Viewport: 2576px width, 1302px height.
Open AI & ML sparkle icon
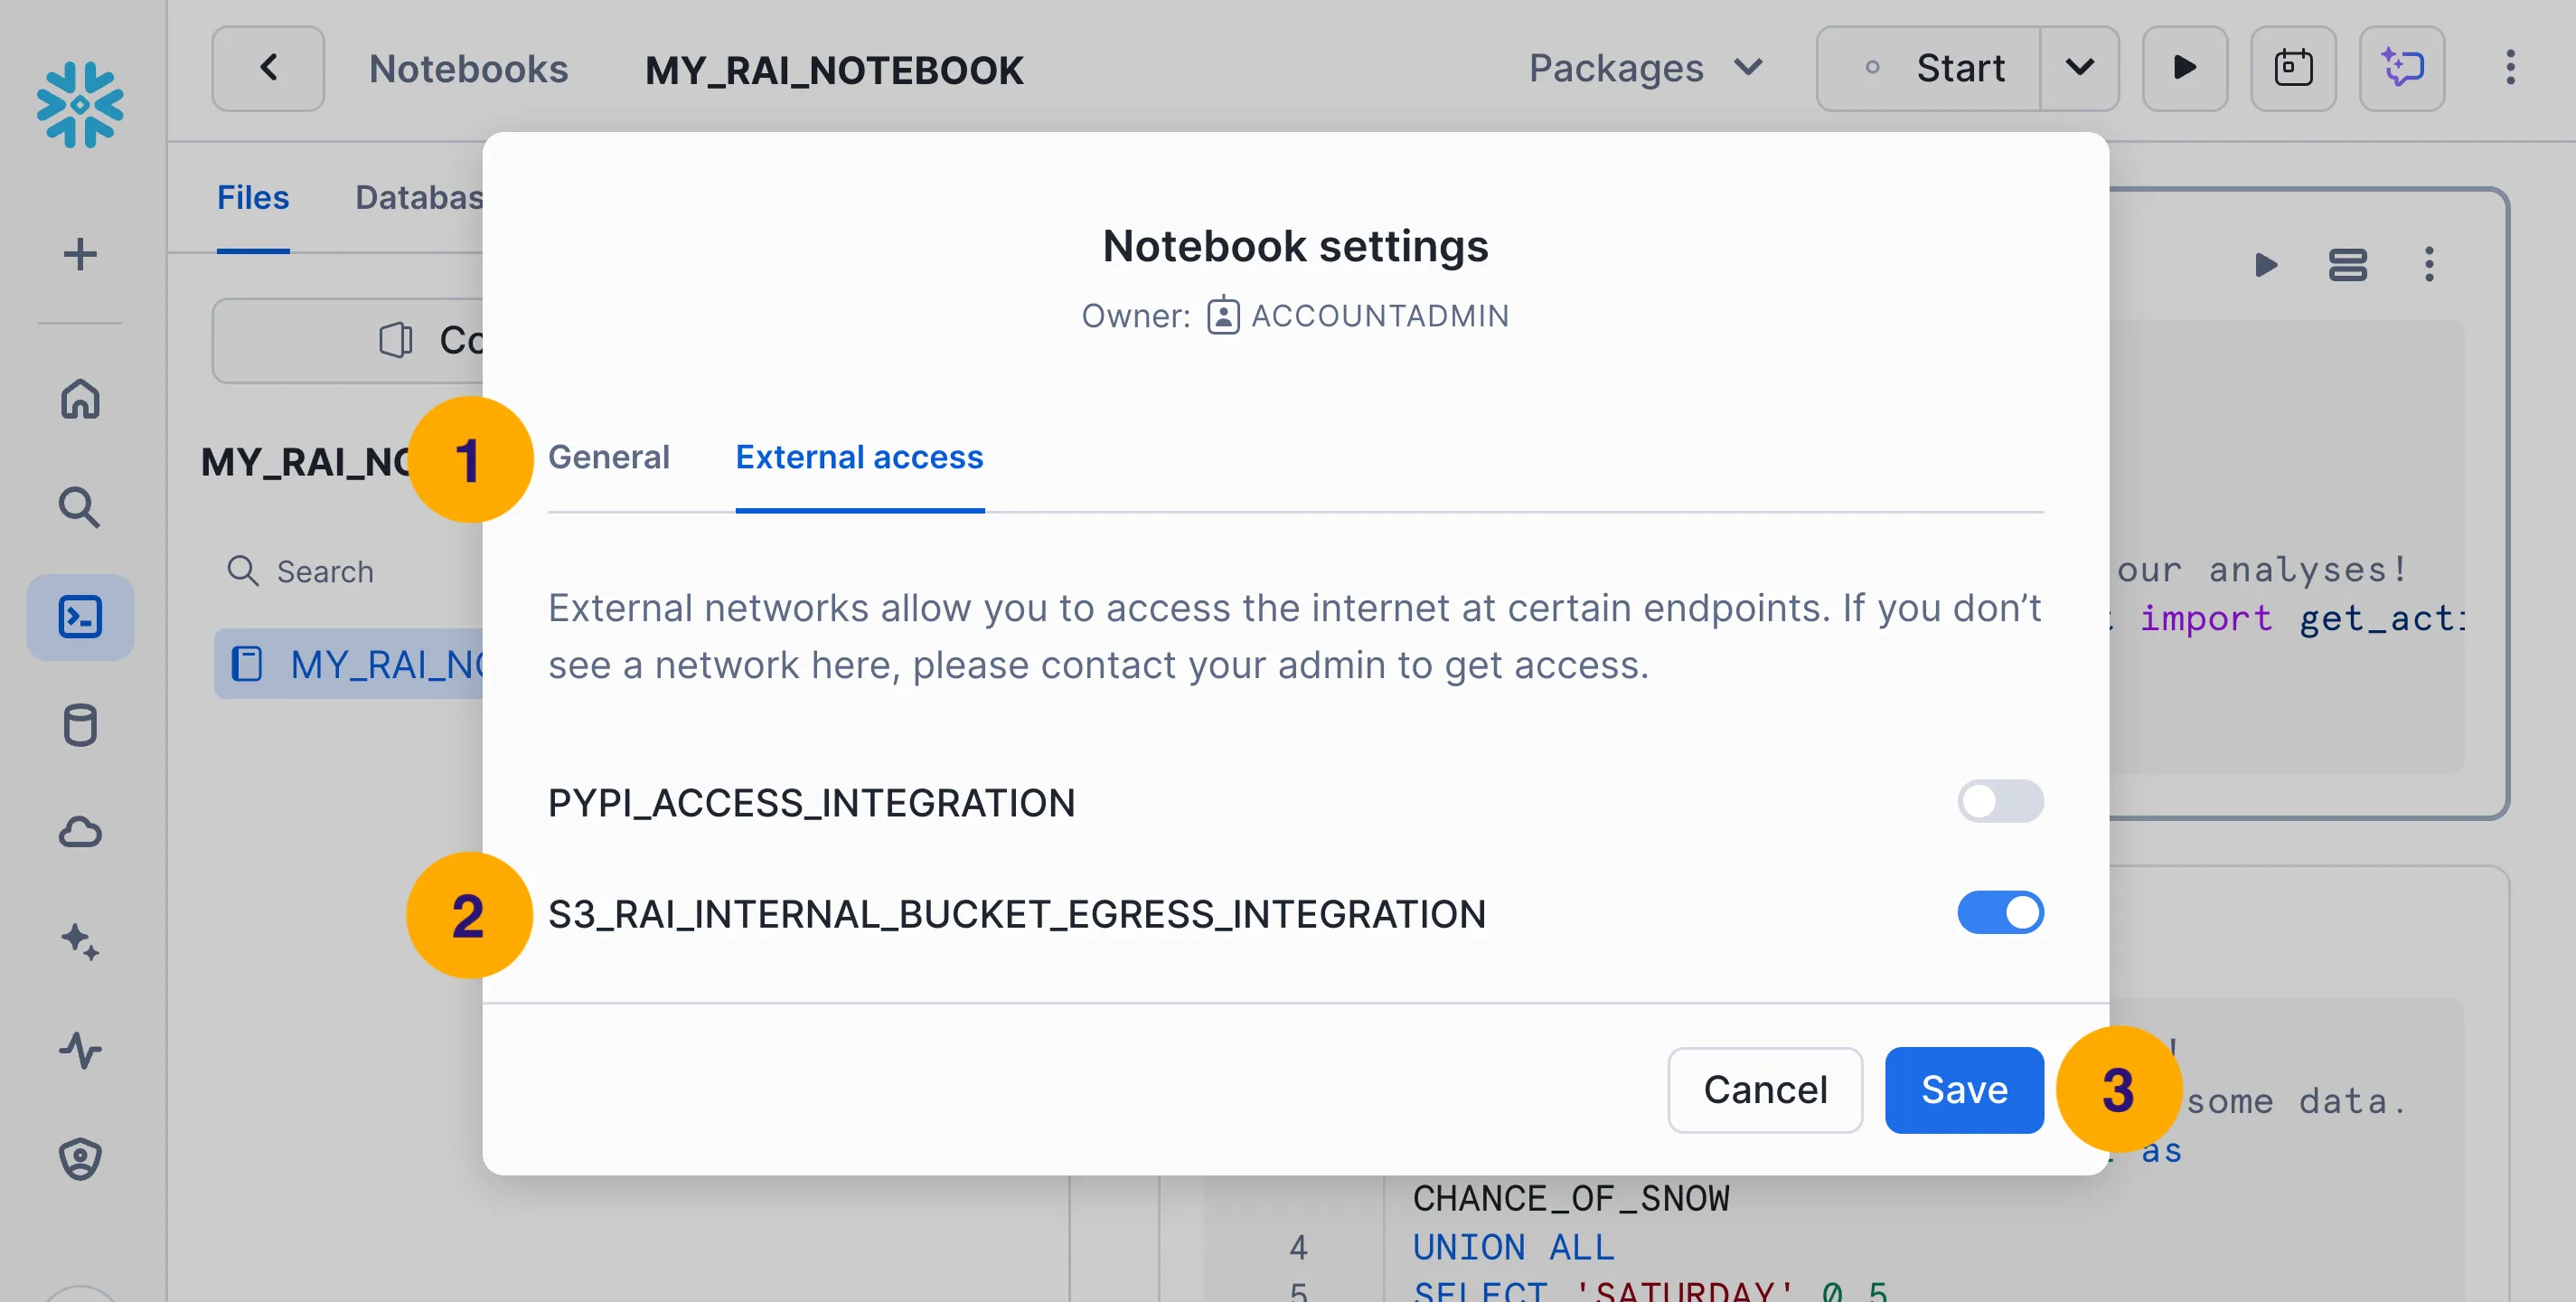(80, 942)
